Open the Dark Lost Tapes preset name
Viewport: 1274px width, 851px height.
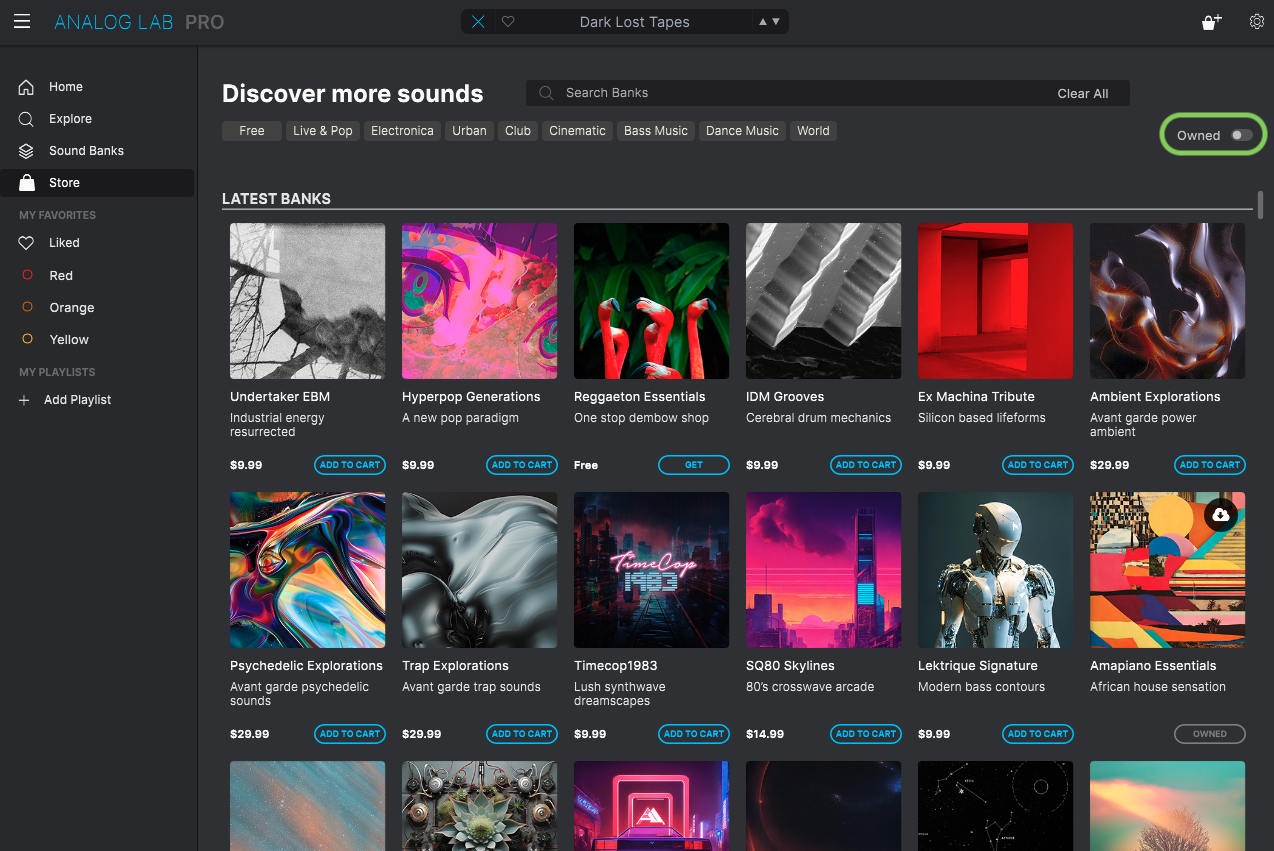tap(634, 22)
